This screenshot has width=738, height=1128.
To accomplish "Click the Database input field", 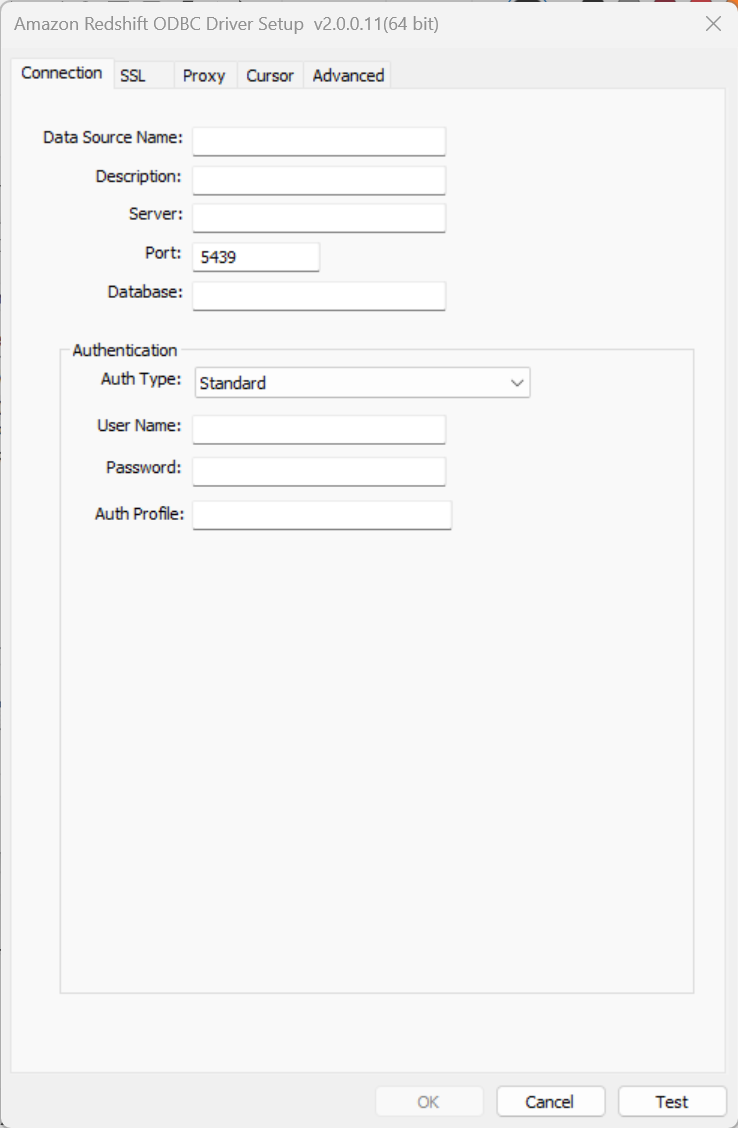I will click(x=318, y=295).
